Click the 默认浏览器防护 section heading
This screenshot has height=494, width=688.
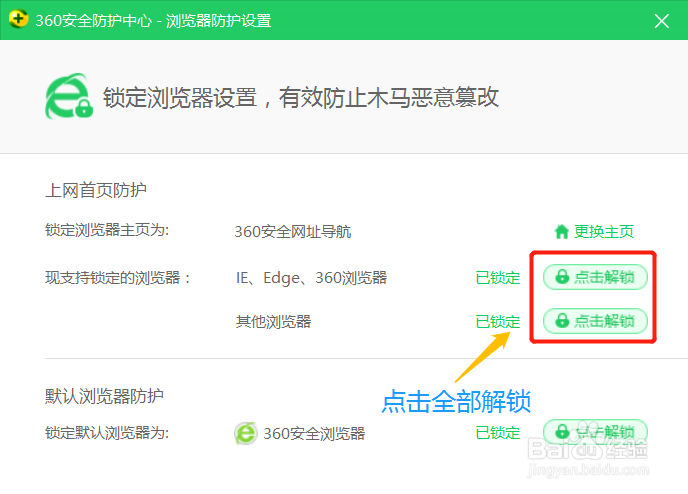point(104,396)
